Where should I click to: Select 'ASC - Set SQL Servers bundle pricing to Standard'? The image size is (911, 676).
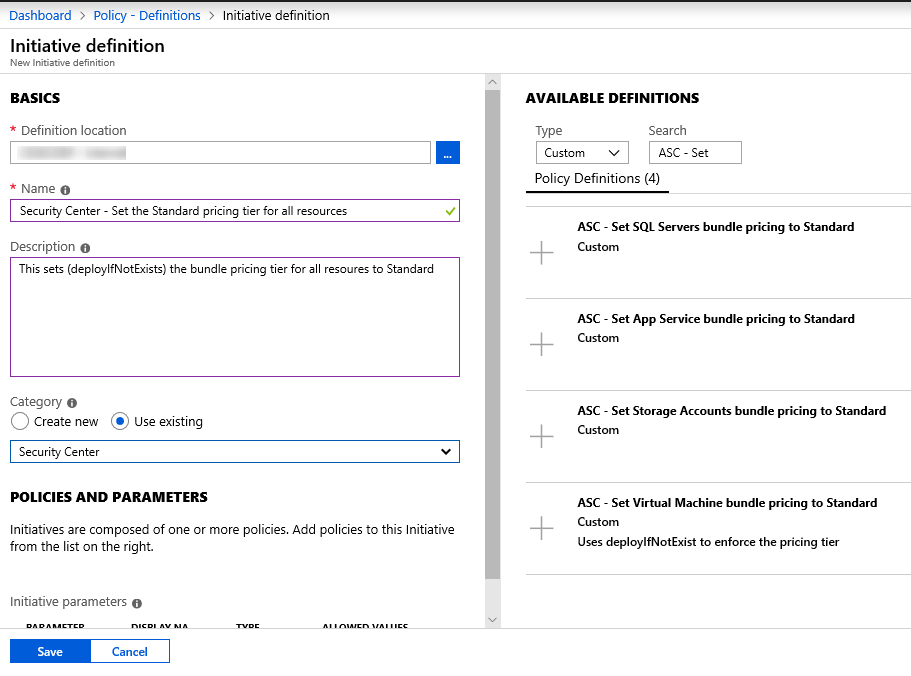pos(716,227)
